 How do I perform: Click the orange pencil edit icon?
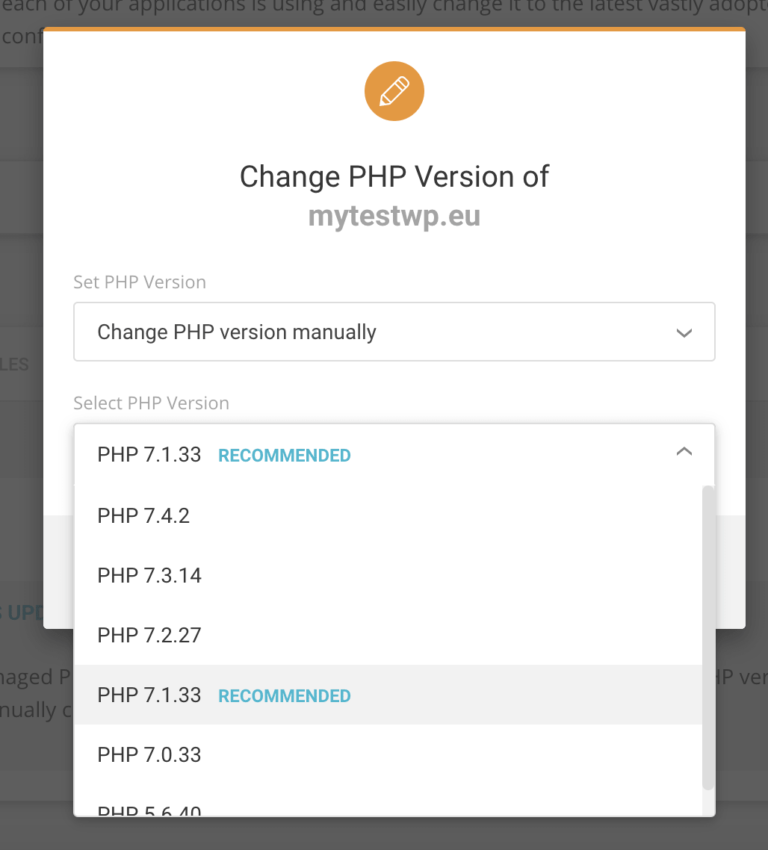point(394,90)
